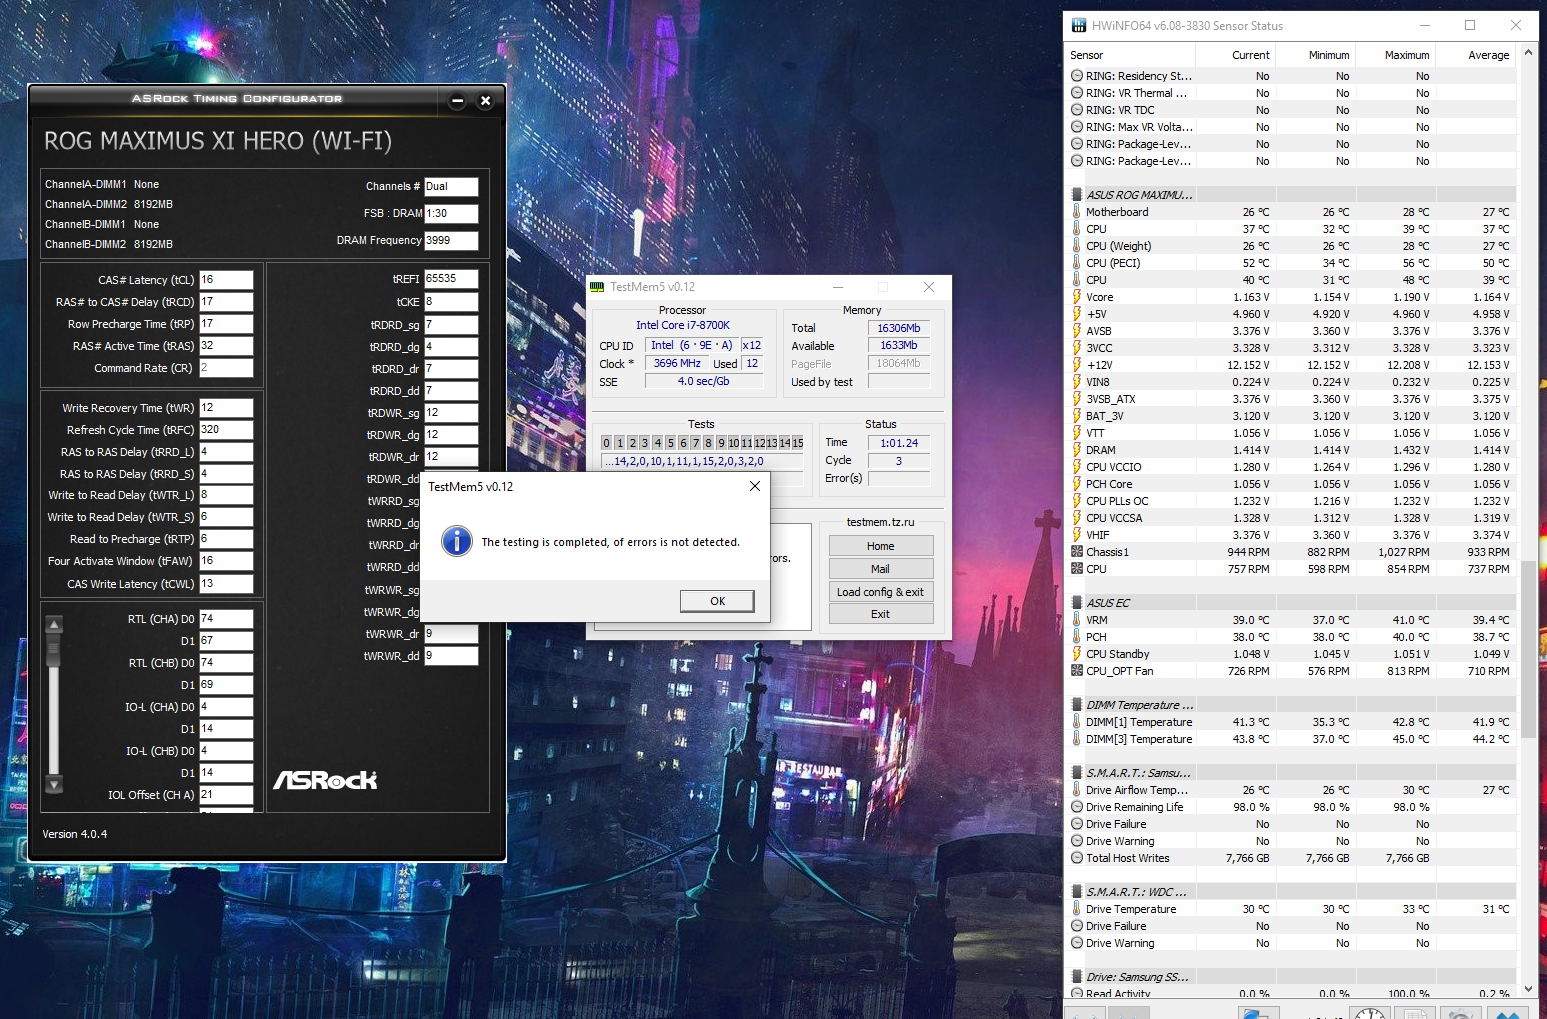Image resolution: width=1547 pixels, height=1019 pixels.
Task: Click the Command Rate (CR) field
Action: coord(226,368)
